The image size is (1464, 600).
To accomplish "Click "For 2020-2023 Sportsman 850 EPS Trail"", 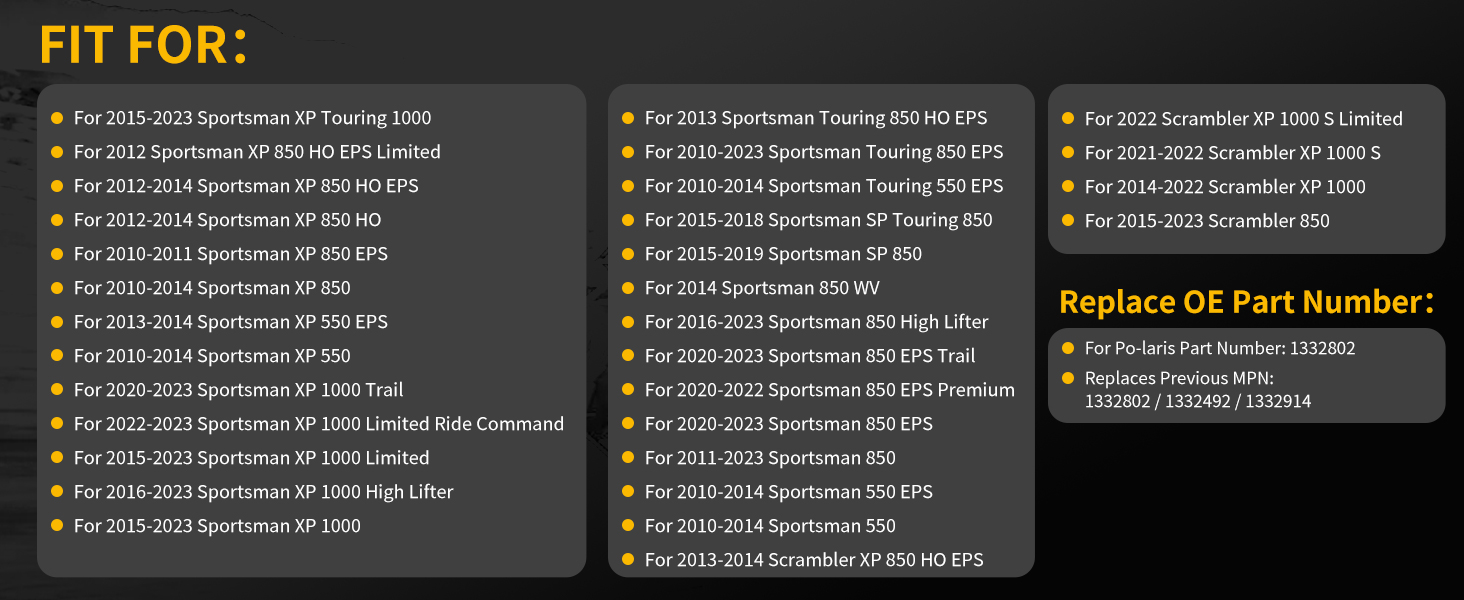I will (x=810, y=356).
